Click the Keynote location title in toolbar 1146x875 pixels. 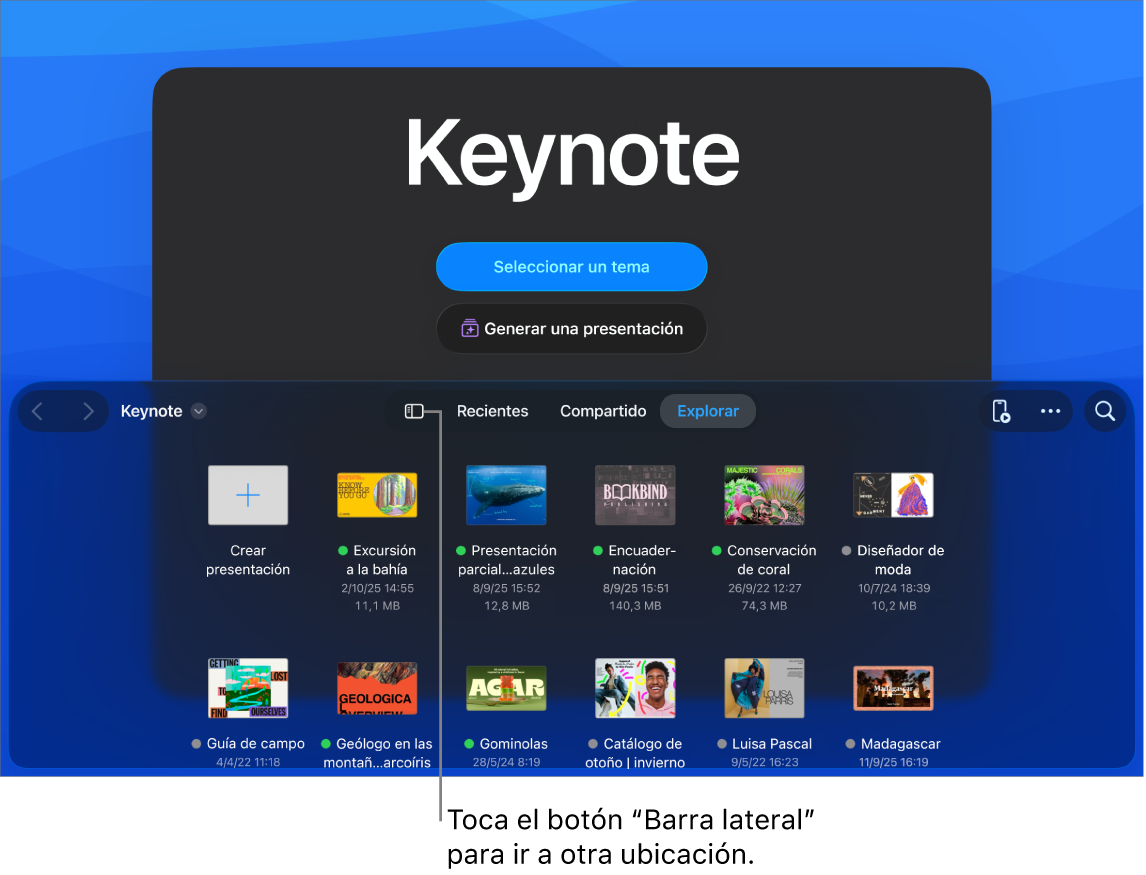click(151, 412)
